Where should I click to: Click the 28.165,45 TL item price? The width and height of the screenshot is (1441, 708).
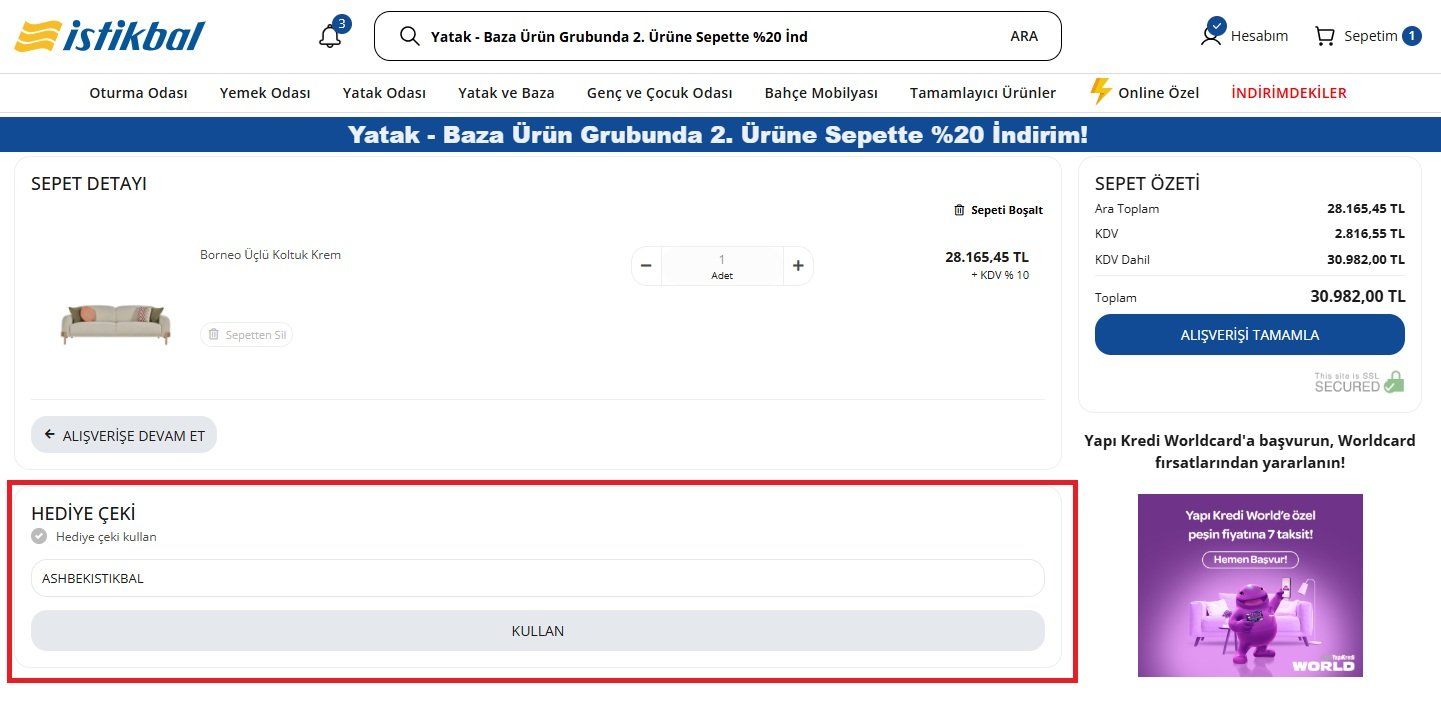point(987,257)
